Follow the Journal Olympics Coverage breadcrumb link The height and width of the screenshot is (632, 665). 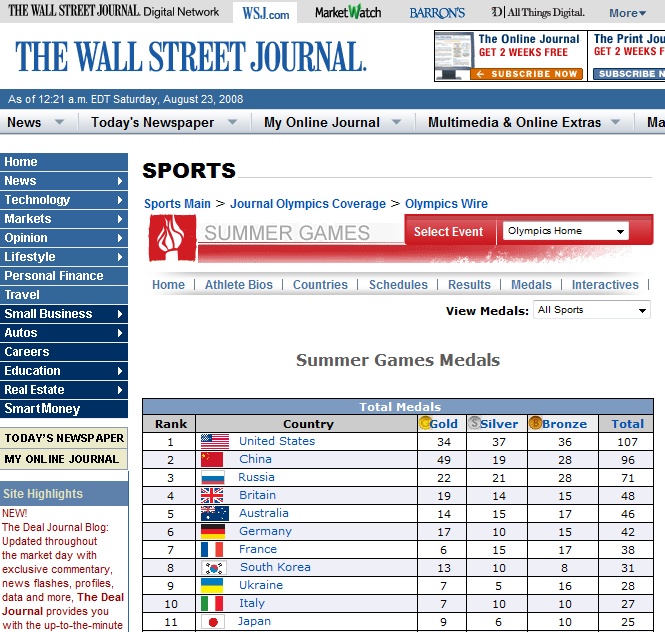click(x=308, y=204)
